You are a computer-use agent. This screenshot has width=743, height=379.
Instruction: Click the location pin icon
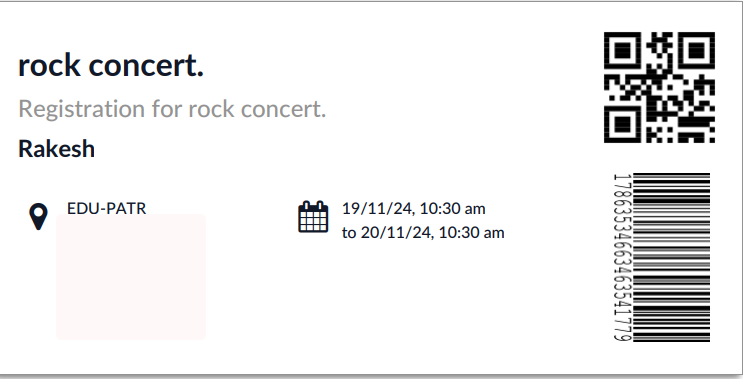pyautogui.click(x=38, y=217)
